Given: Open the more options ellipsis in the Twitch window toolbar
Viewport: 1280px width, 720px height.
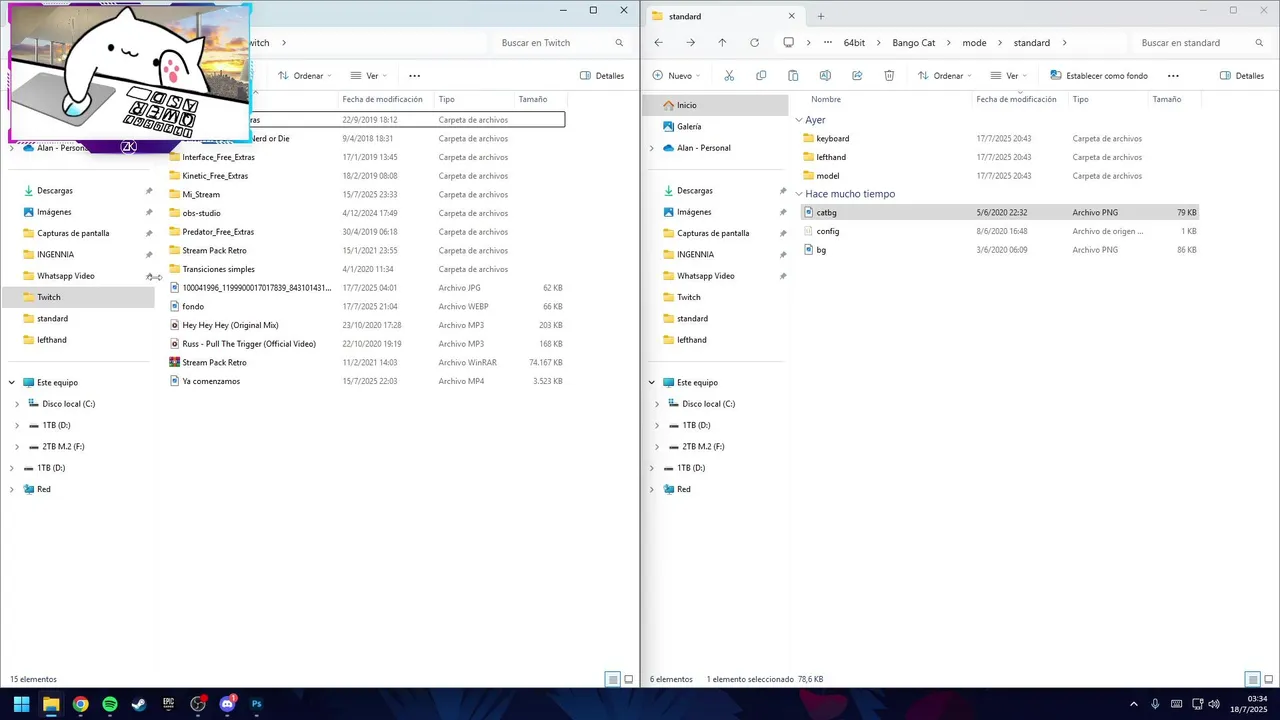Looking at the screenshot, I should (x=414, y=76).
